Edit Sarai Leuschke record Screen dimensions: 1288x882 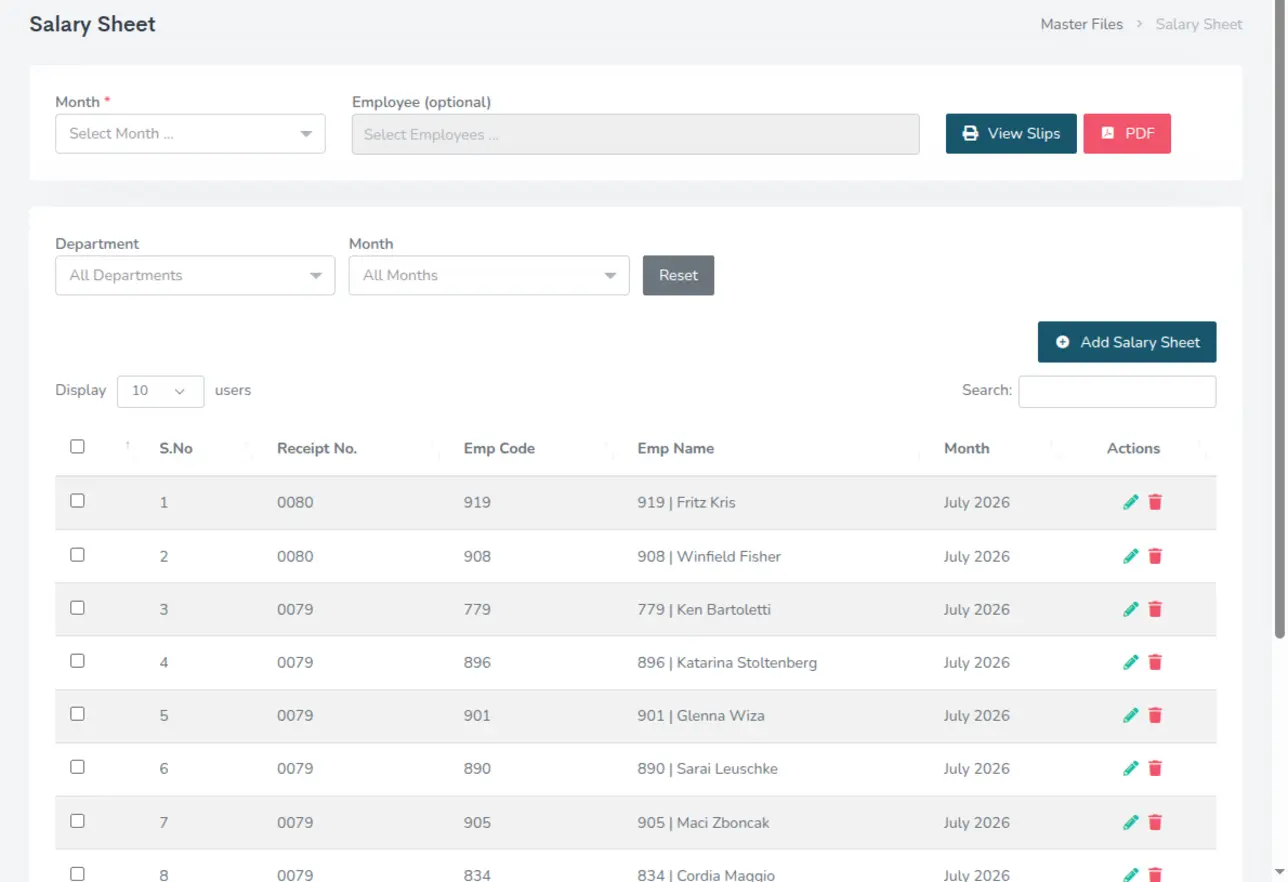tap(1131, 768)
